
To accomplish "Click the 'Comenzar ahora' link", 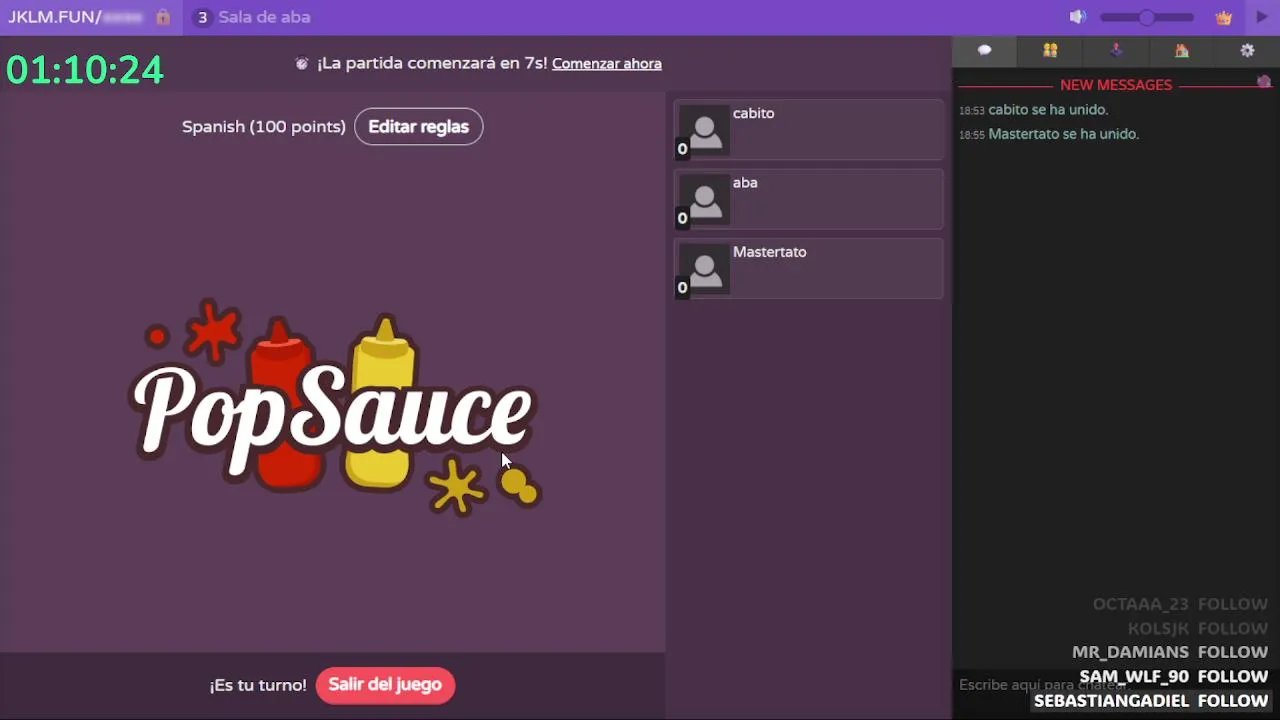I will click(x=607, y=64).
